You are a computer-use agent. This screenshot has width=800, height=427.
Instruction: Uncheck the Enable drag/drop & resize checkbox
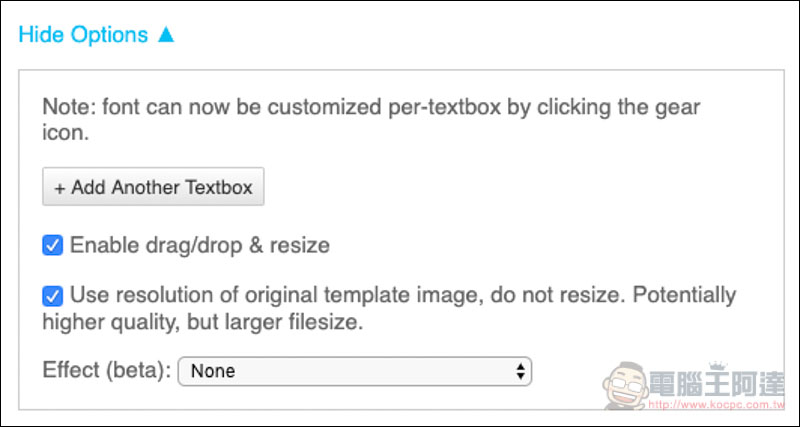click(x=53, y=245)
